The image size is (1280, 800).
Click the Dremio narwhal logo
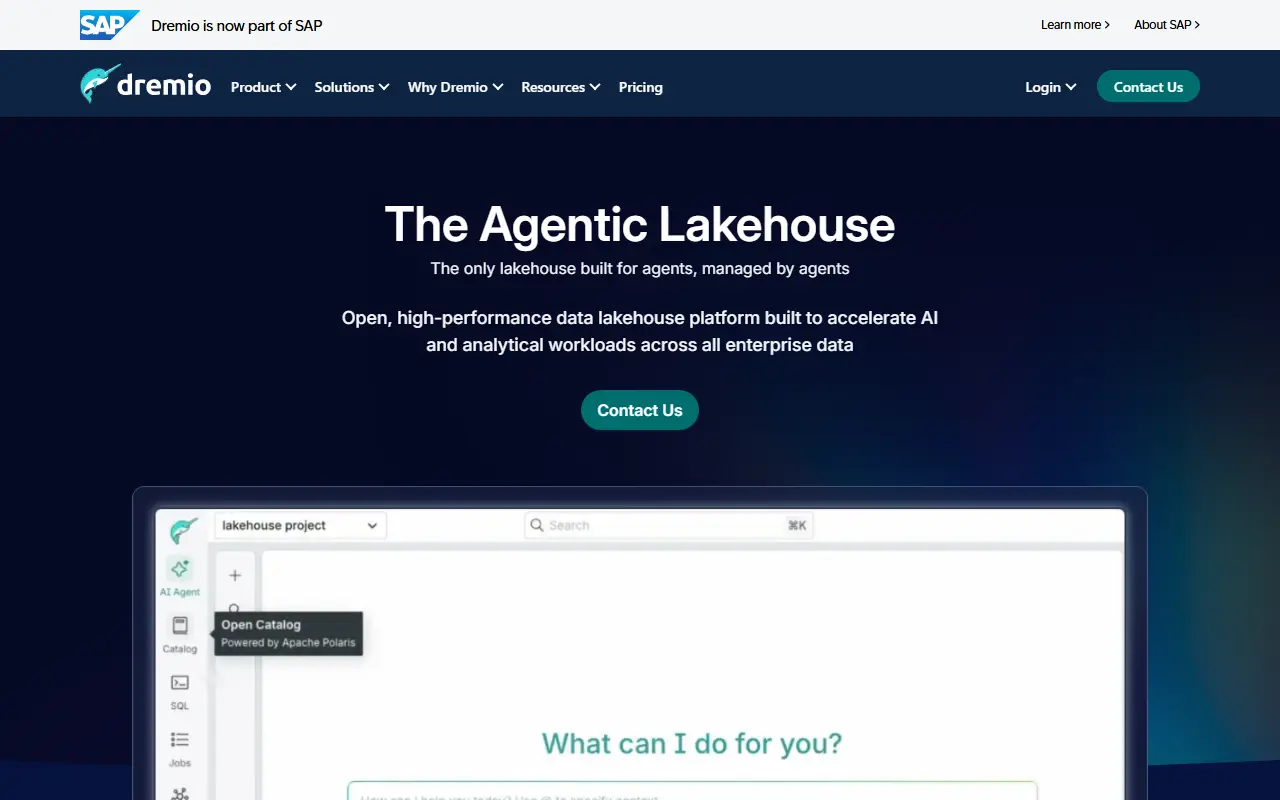(146, 85)
